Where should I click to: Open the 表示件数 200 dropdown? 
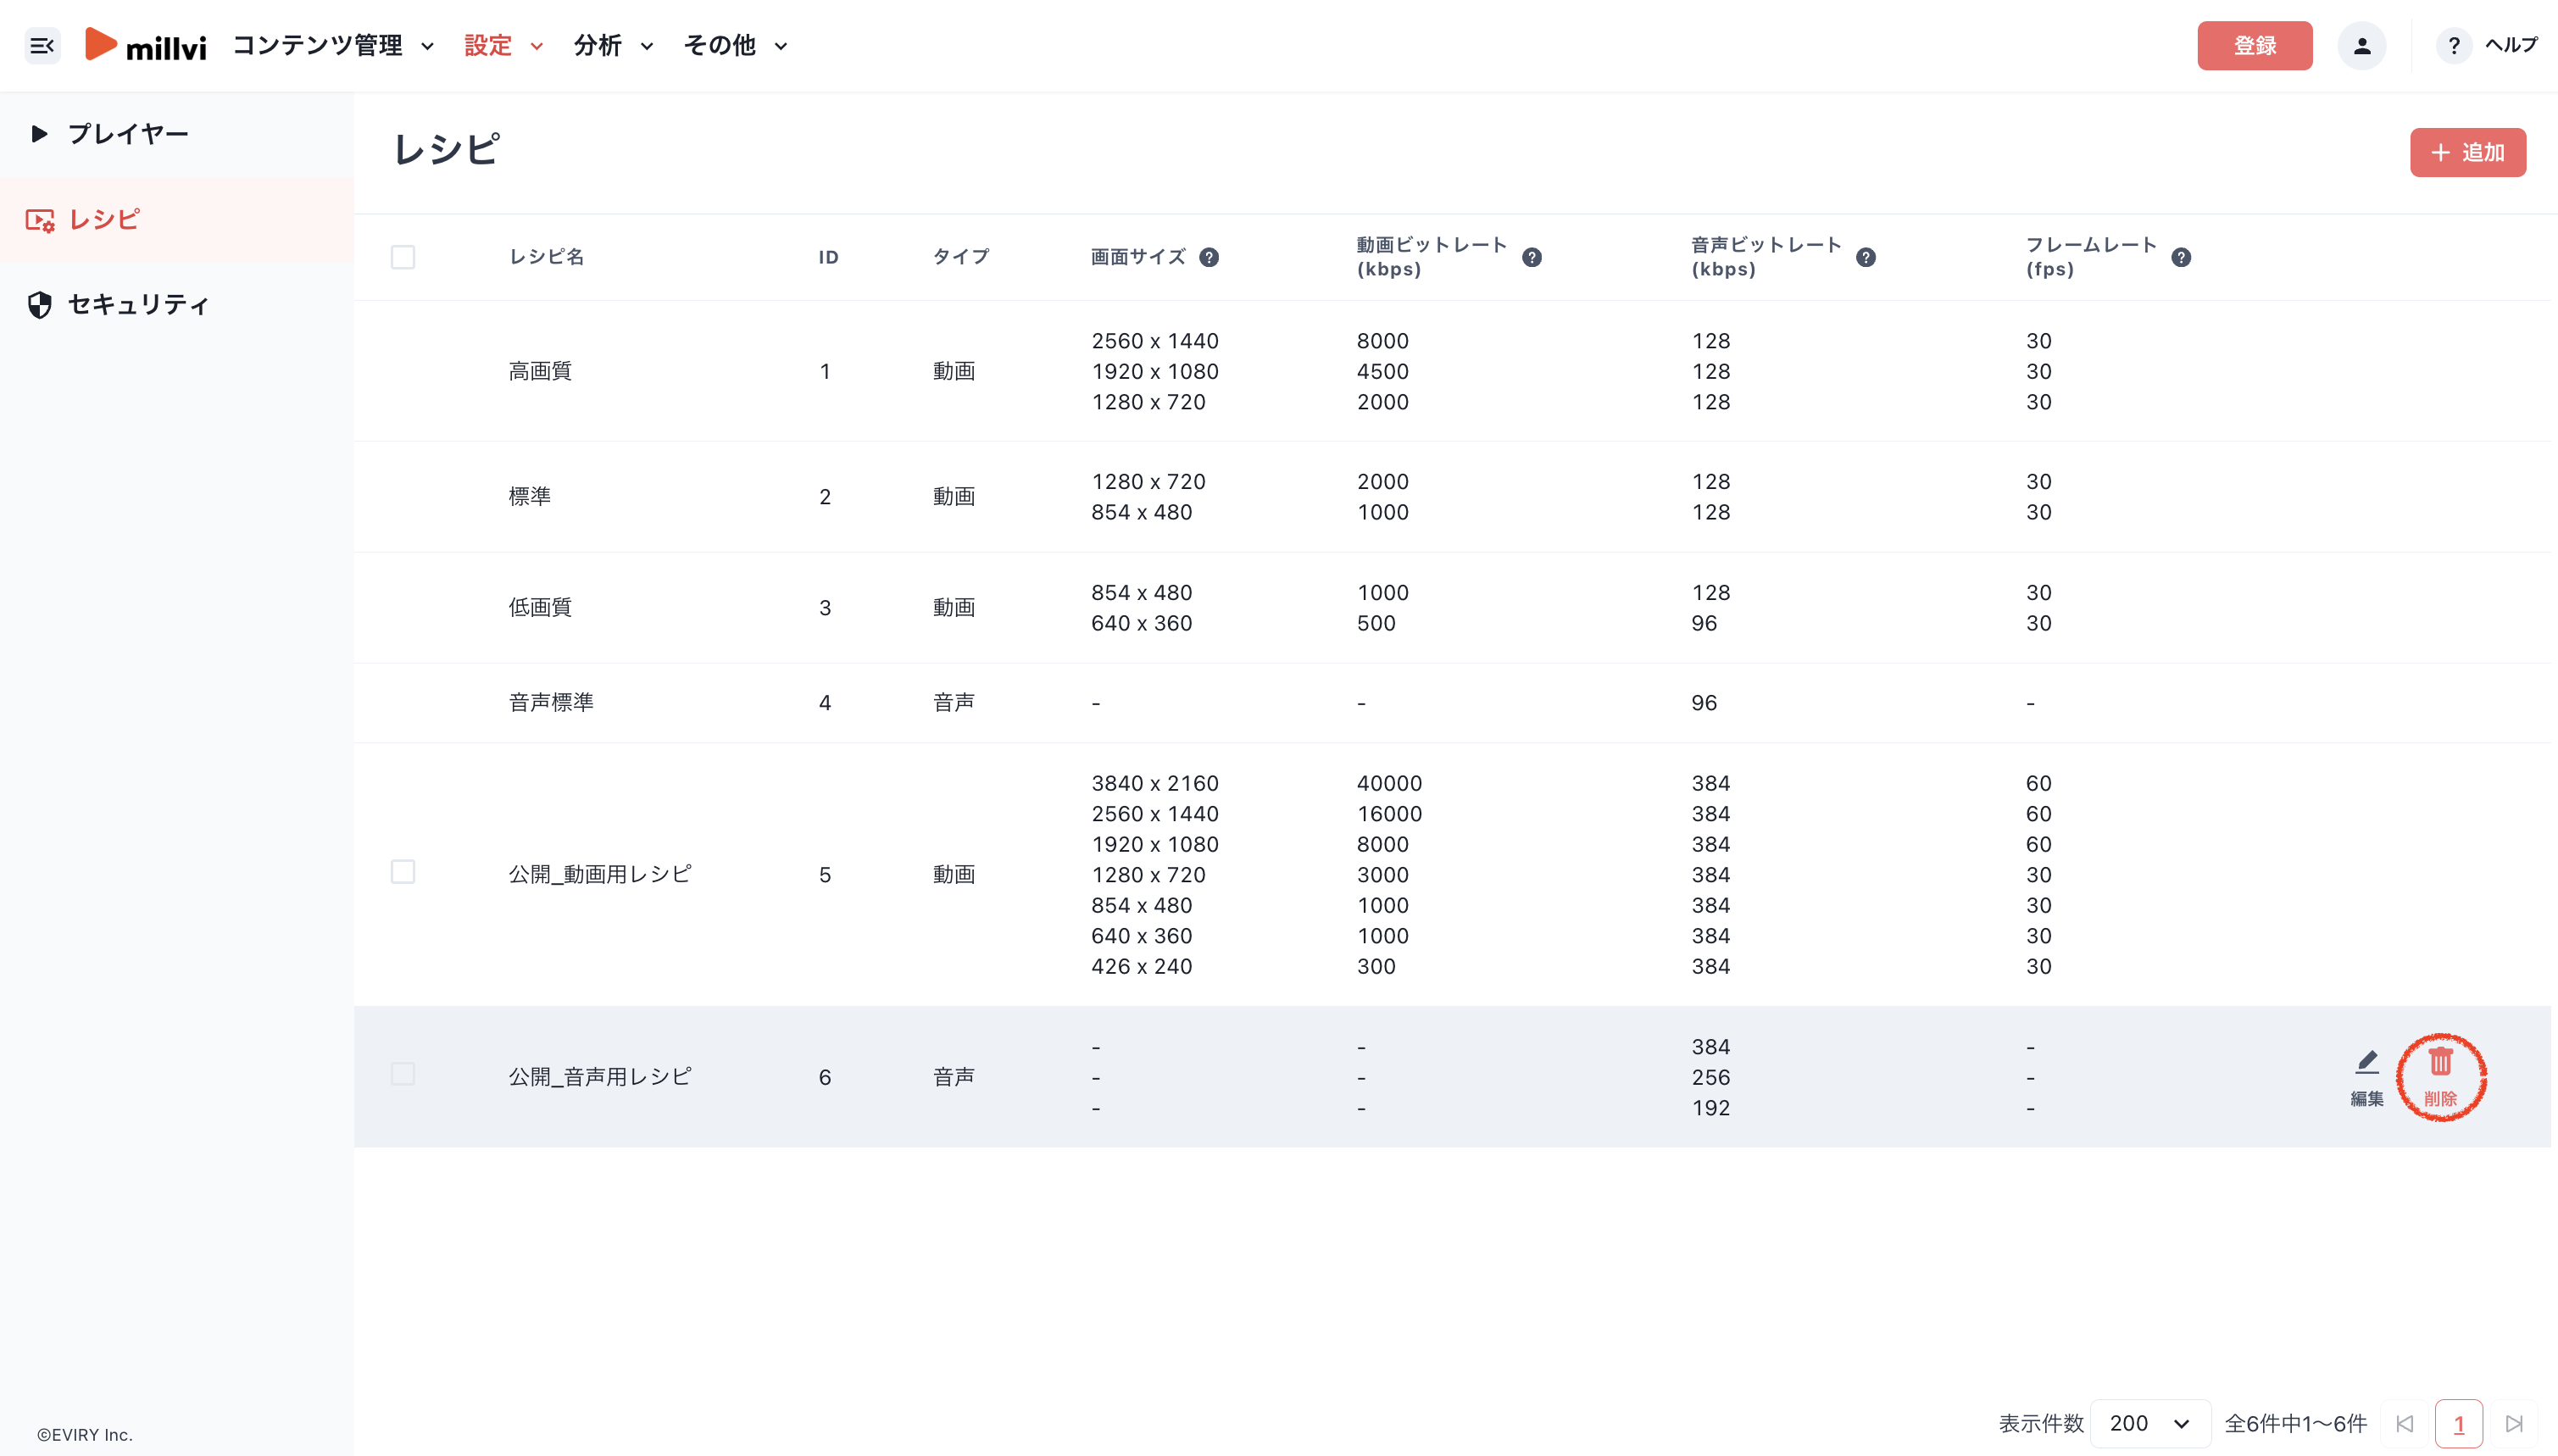click(2149, 1423)
